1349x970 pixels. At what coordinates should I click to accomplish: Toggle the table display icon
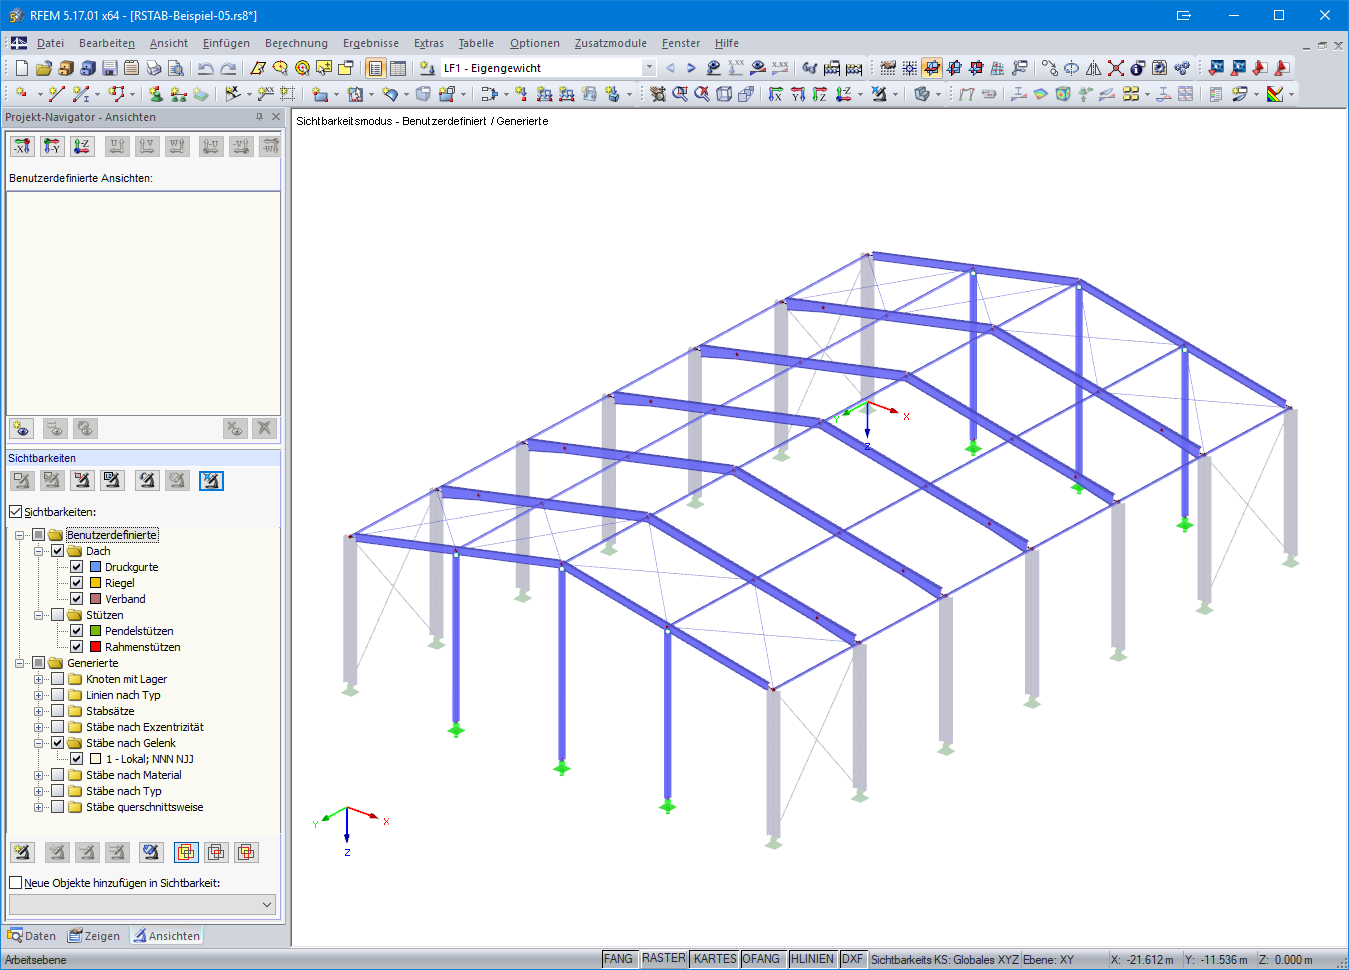tap(397, 68)
